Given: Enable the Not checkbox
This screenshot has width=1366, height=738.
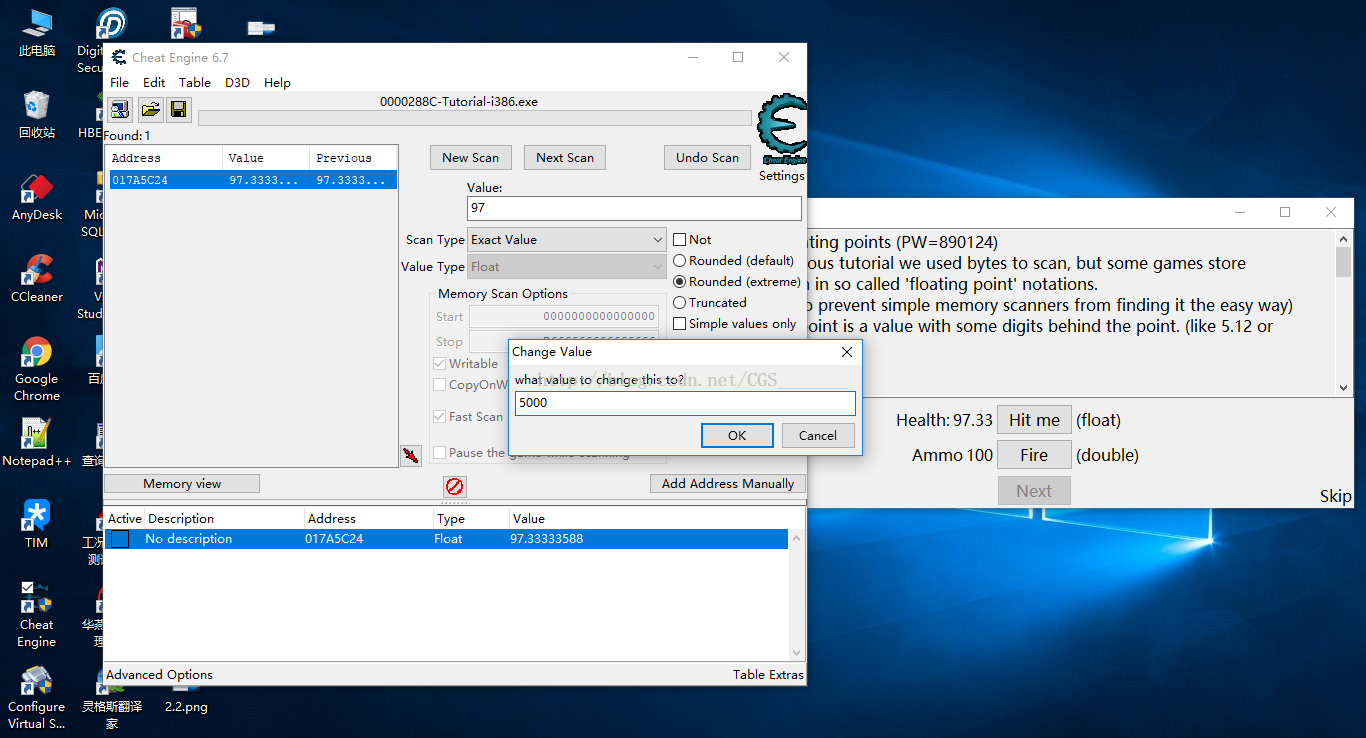Looking at the screenshot, I should (x=680, y=240).
